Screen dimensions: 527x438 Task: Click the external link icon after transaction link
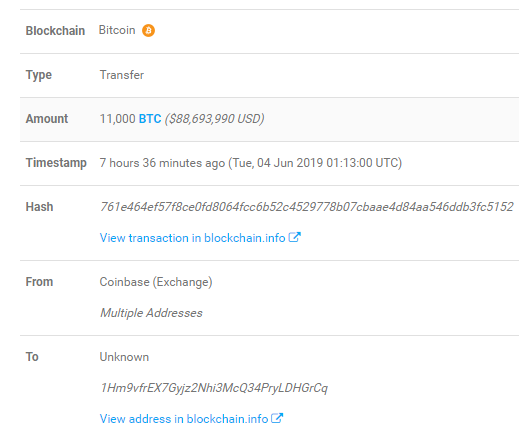click(x=295, y=237)
